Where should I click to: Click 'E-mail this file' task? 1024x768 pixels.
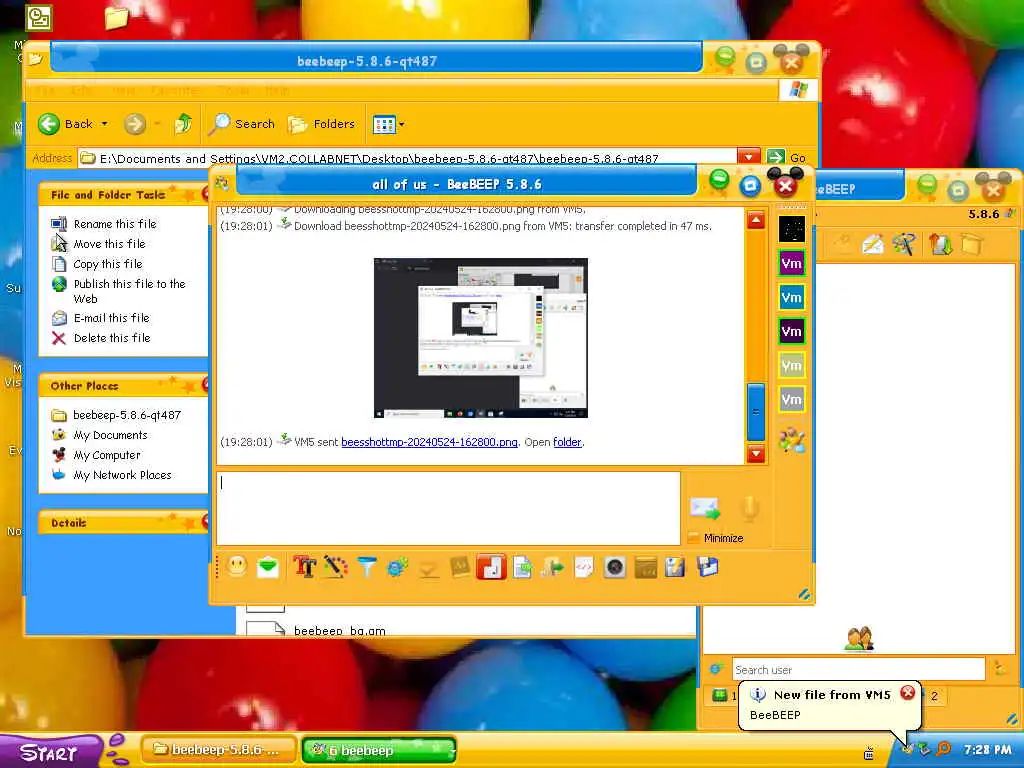pyautogui.click(x=111, y=318)
